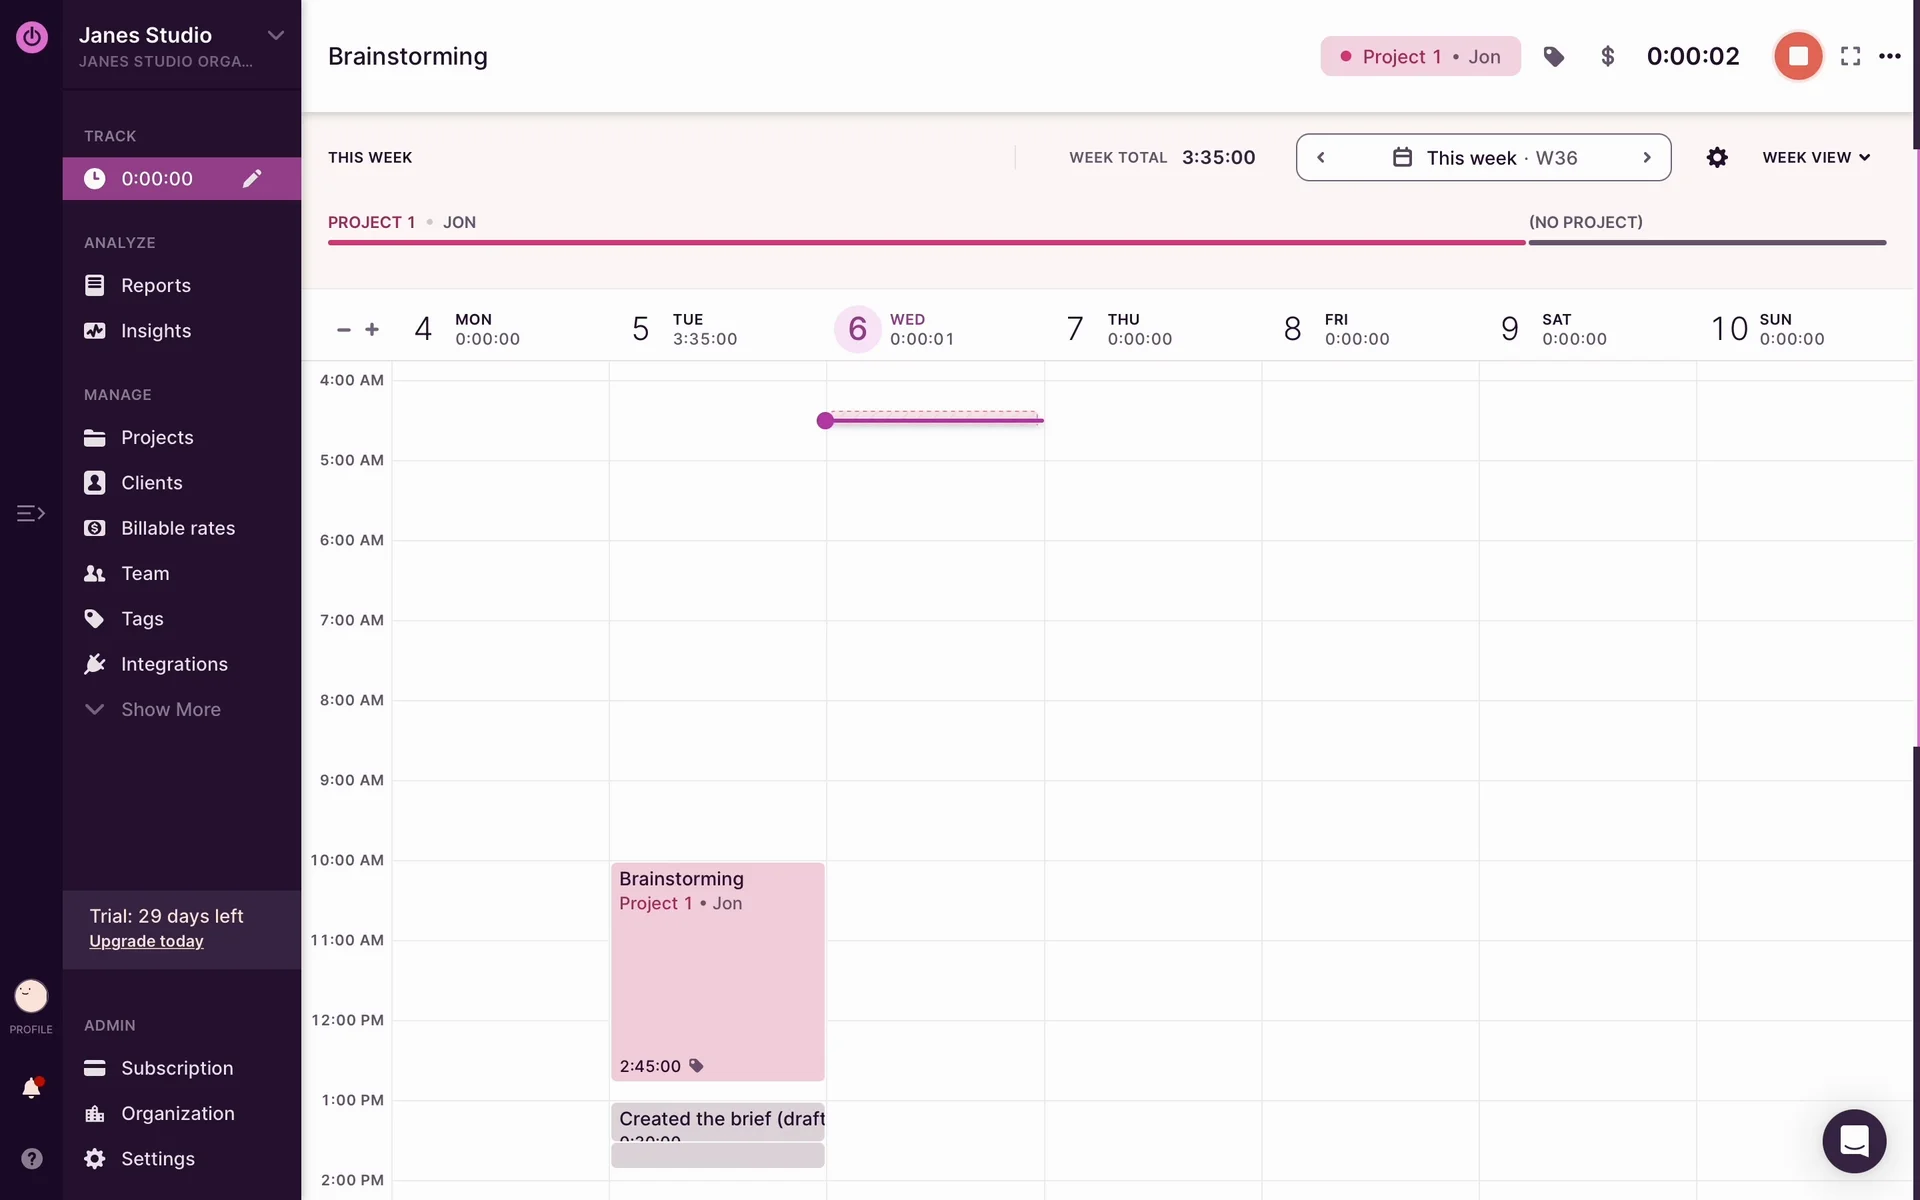Stop the running timer
1920x1200 pixels.
click(x=1797, y=56)
